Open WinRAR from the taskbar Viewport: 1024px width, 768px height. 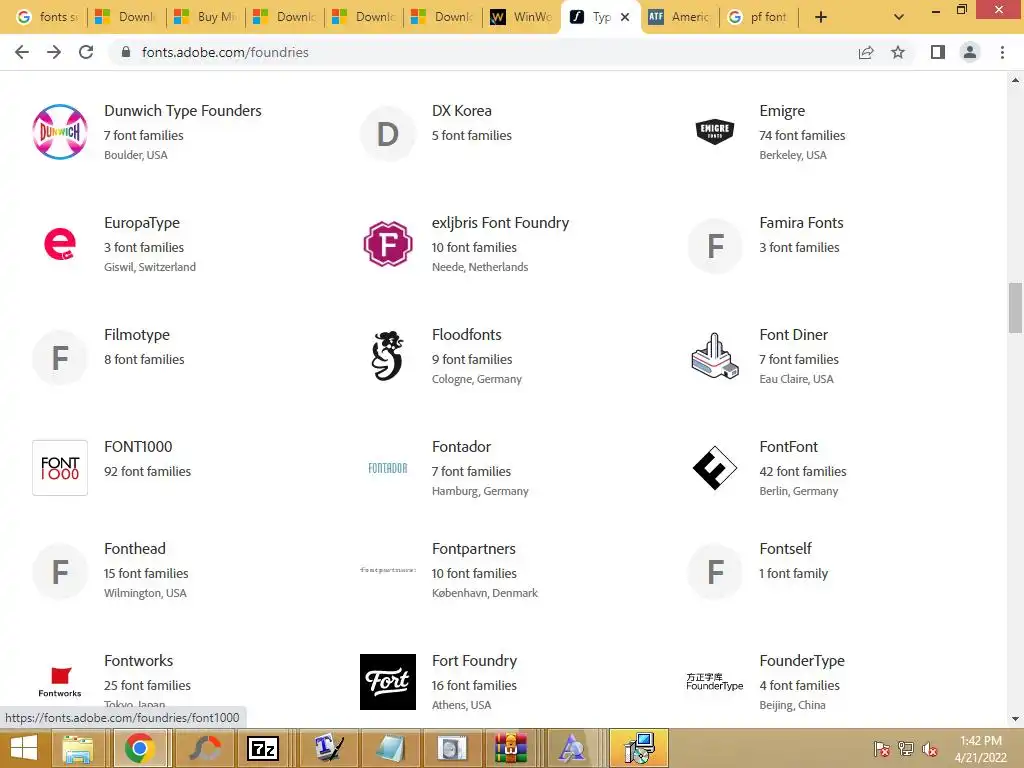511,748
